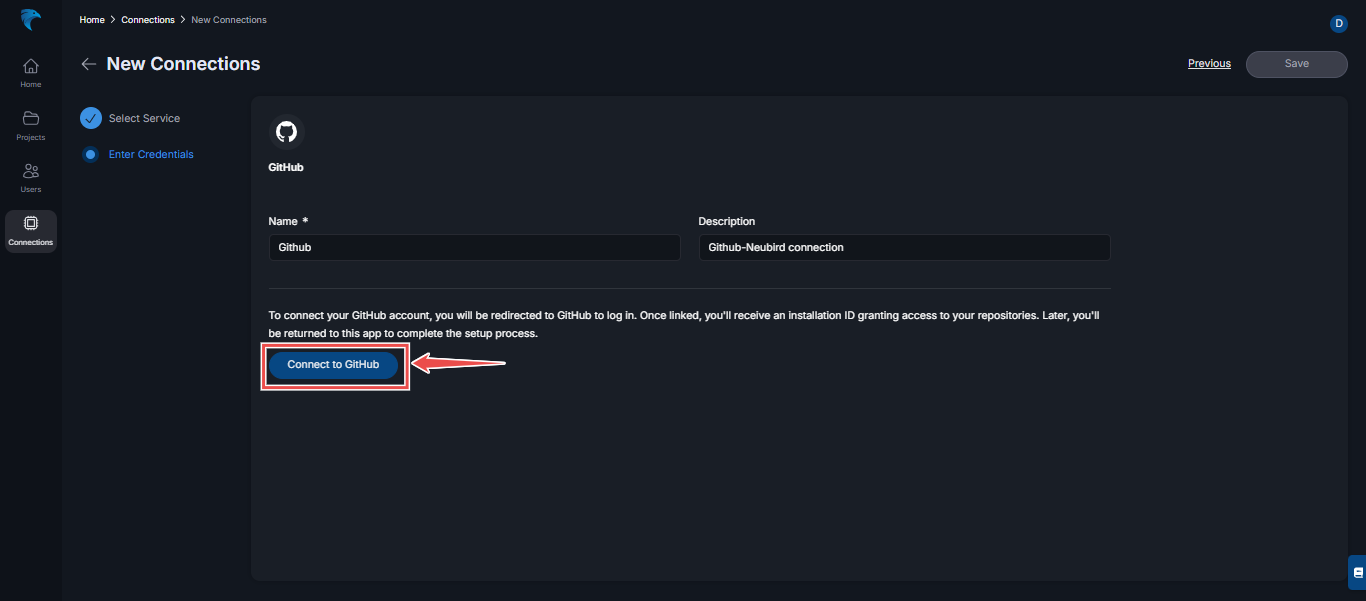The height and width of the screenshot is (601, 1366).
Task: Go to Home via the breadcrumb
Action: (92, 19)
